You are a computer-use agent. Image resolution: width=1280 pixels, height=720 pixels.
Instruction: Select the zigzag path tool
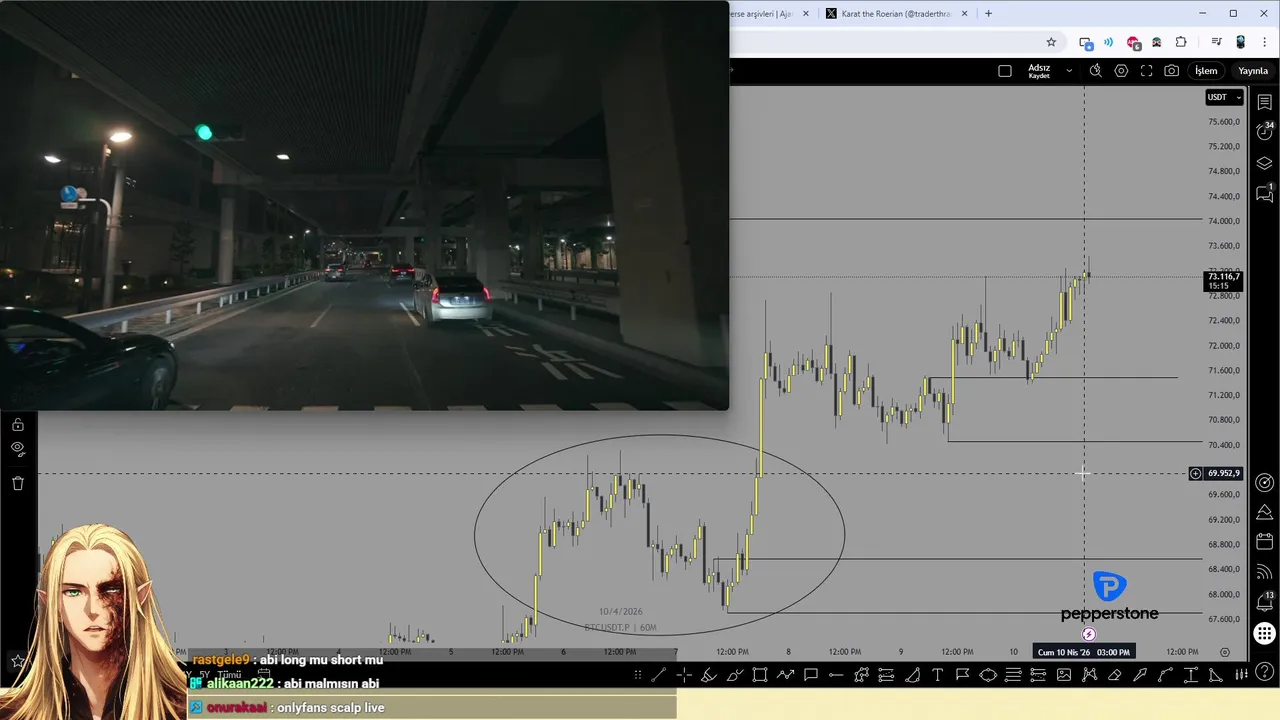[x=786, y=675]
